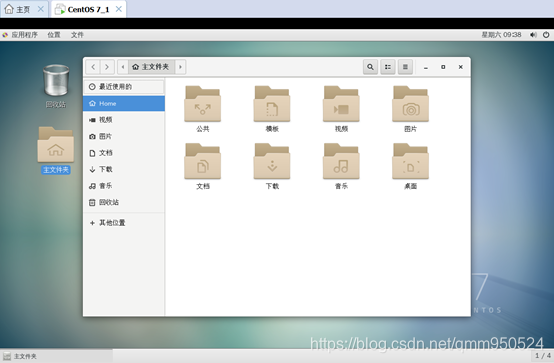This screenshot has width=554, height=363.
Task: Click path bar left scroll arrow
Action: click(x=123, y=67)
